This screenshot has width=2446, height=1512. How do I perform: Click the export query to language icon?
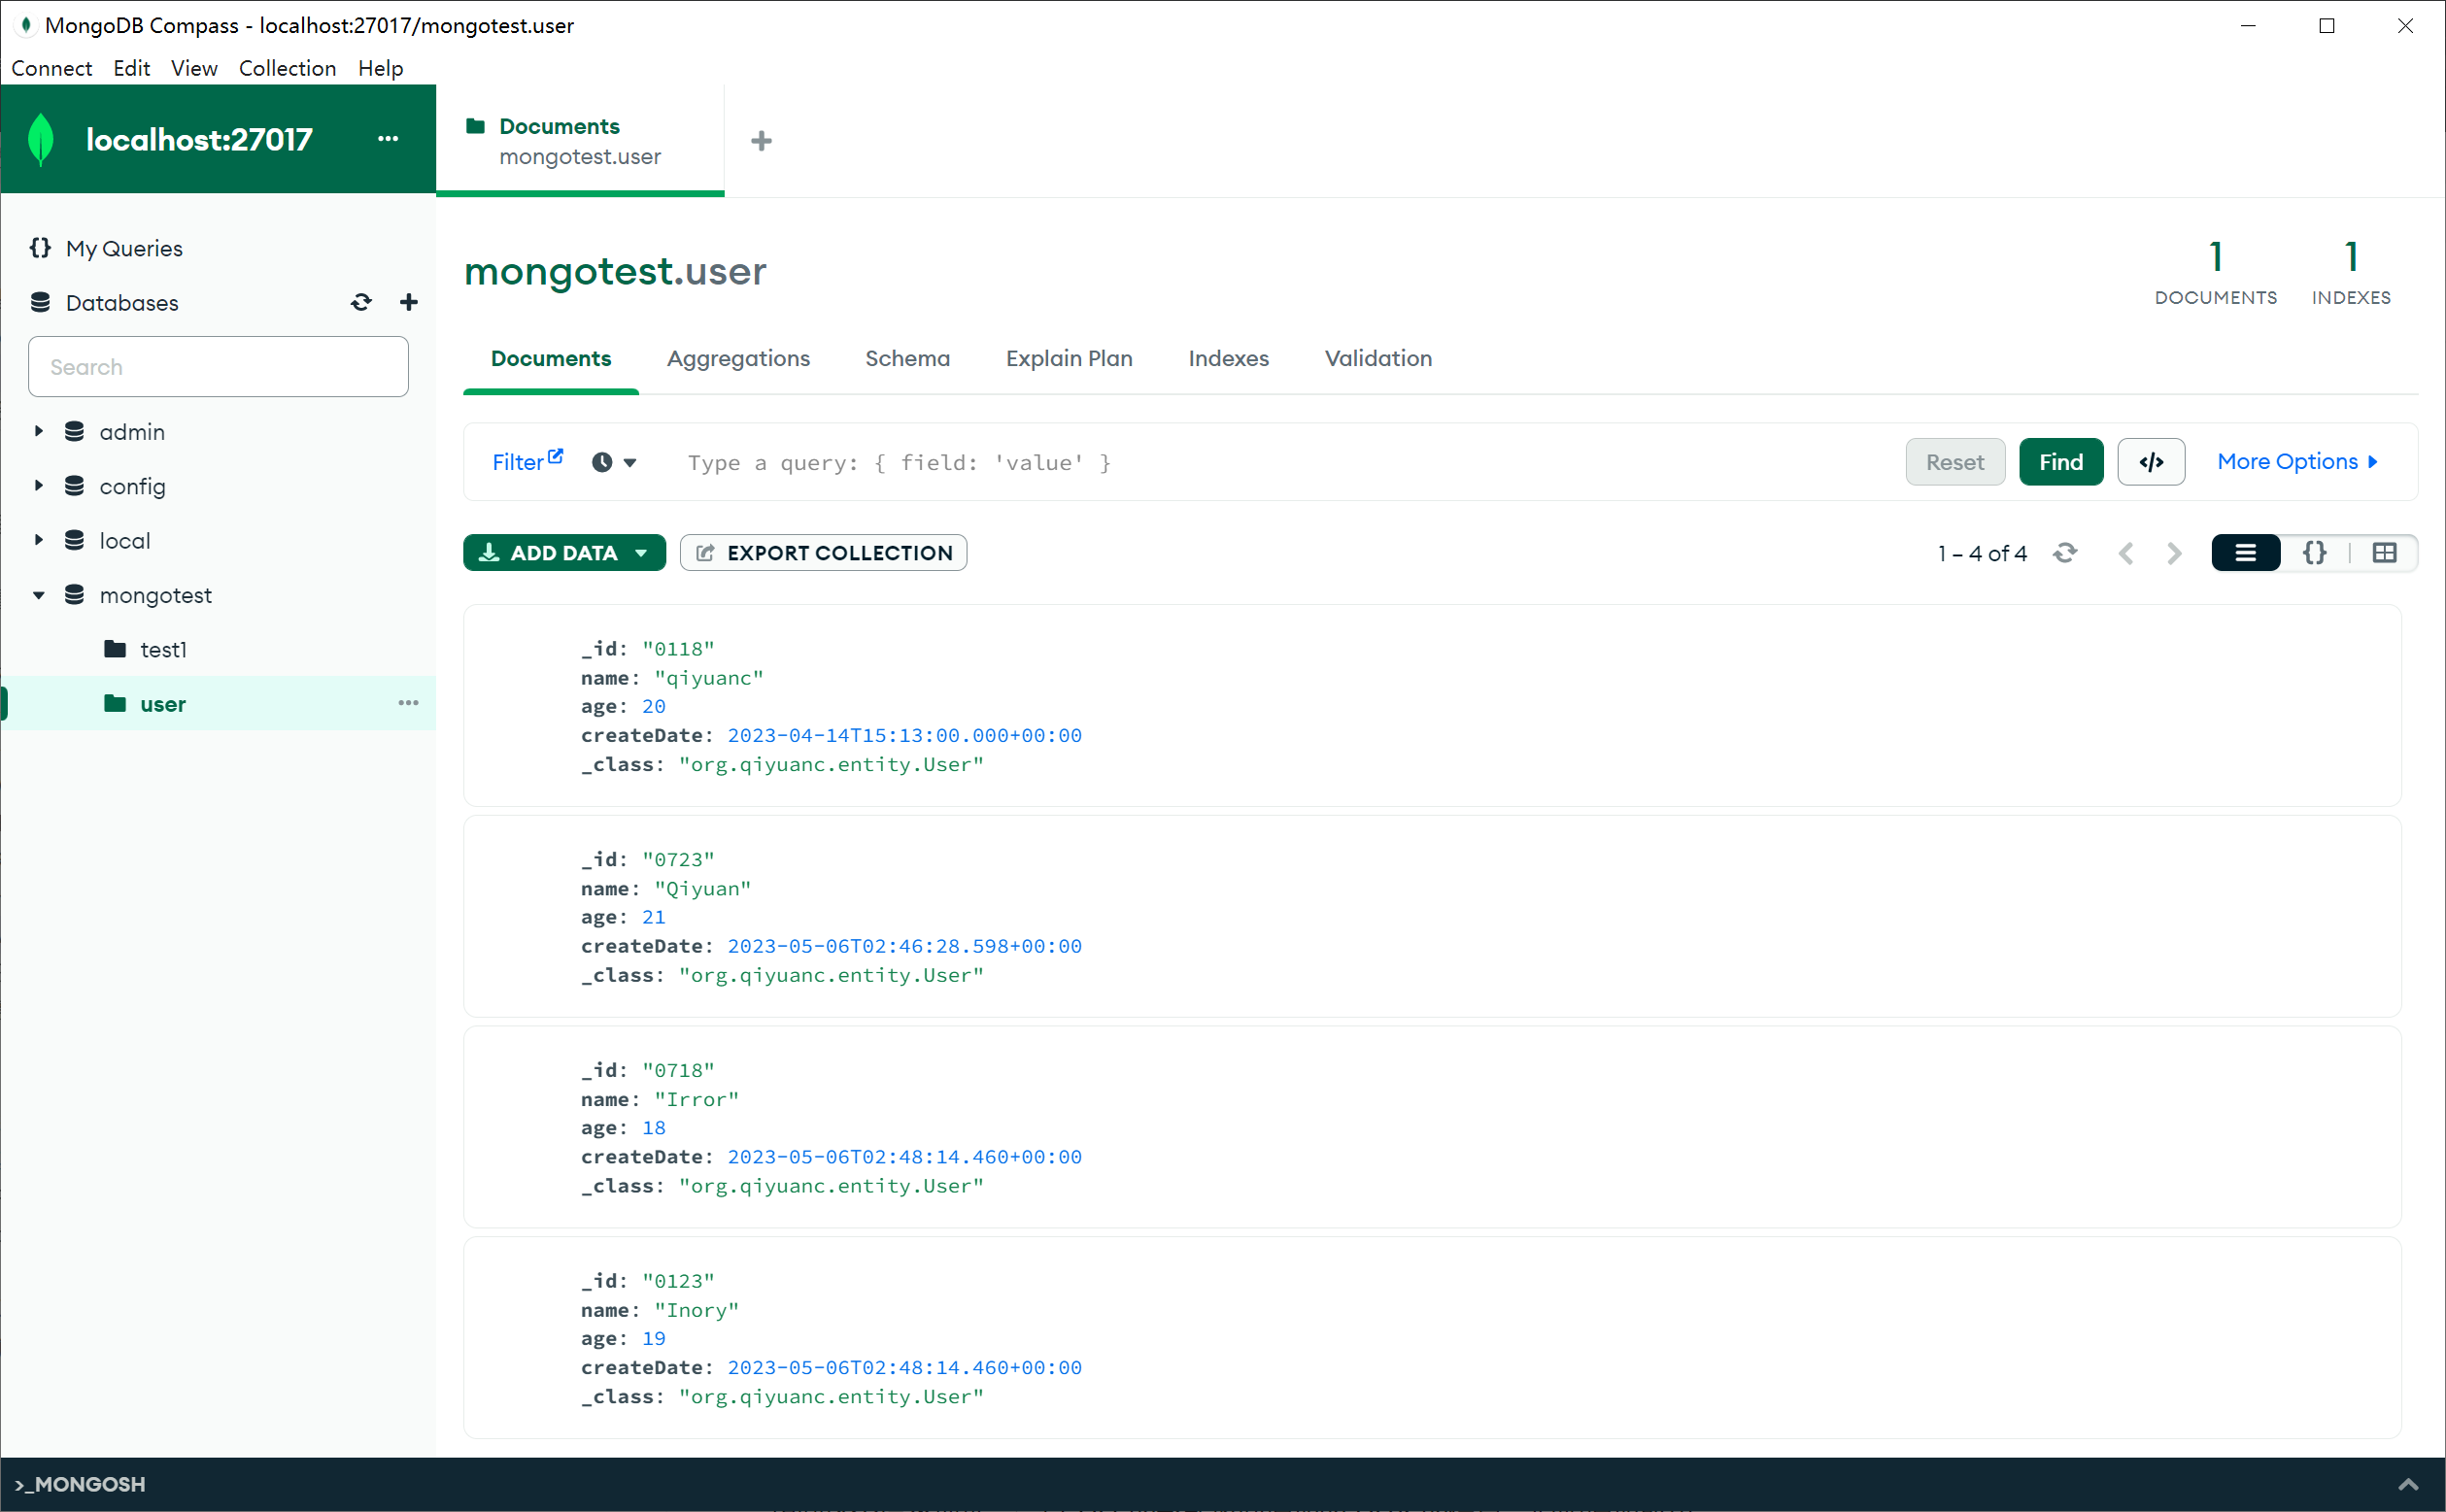coord(2150,462)
